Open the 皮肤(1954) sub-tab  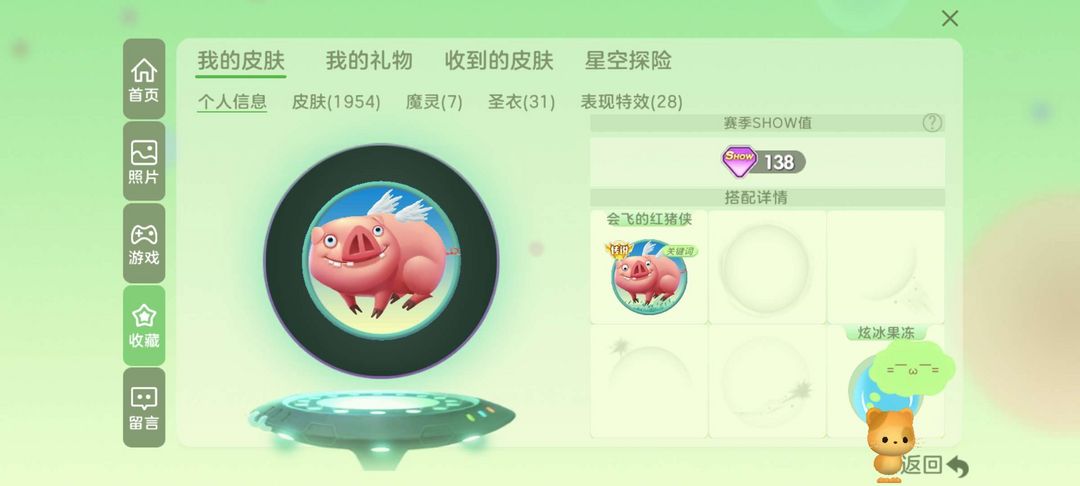point(336,102)
